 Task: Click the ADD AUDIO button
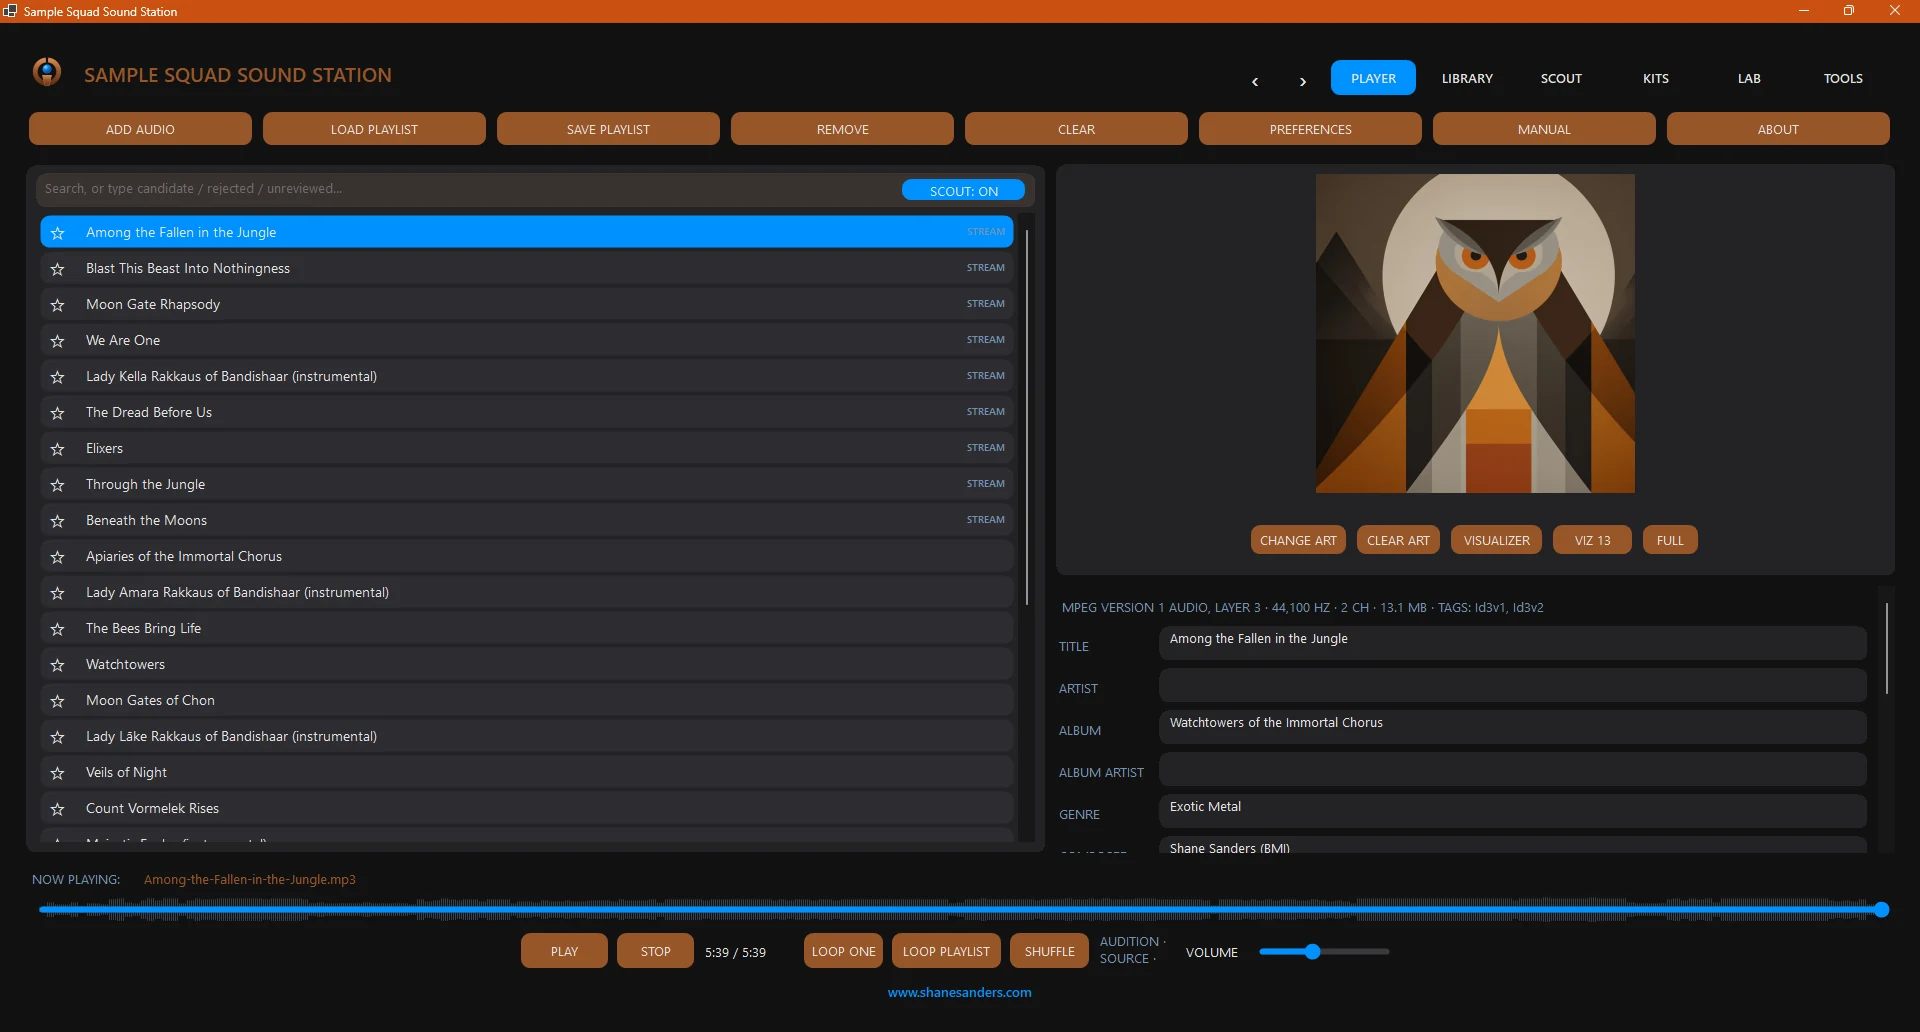pos(140,129)
